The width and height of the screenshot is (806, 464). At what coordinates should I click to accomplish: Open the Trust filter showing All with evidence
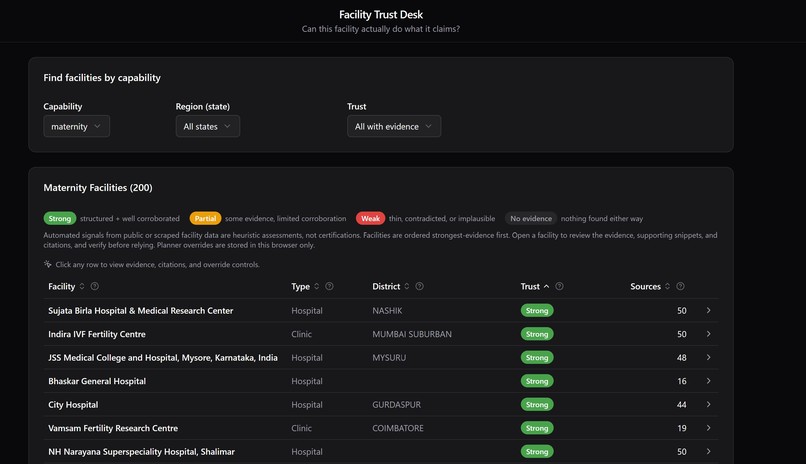(x=394, y=126)
